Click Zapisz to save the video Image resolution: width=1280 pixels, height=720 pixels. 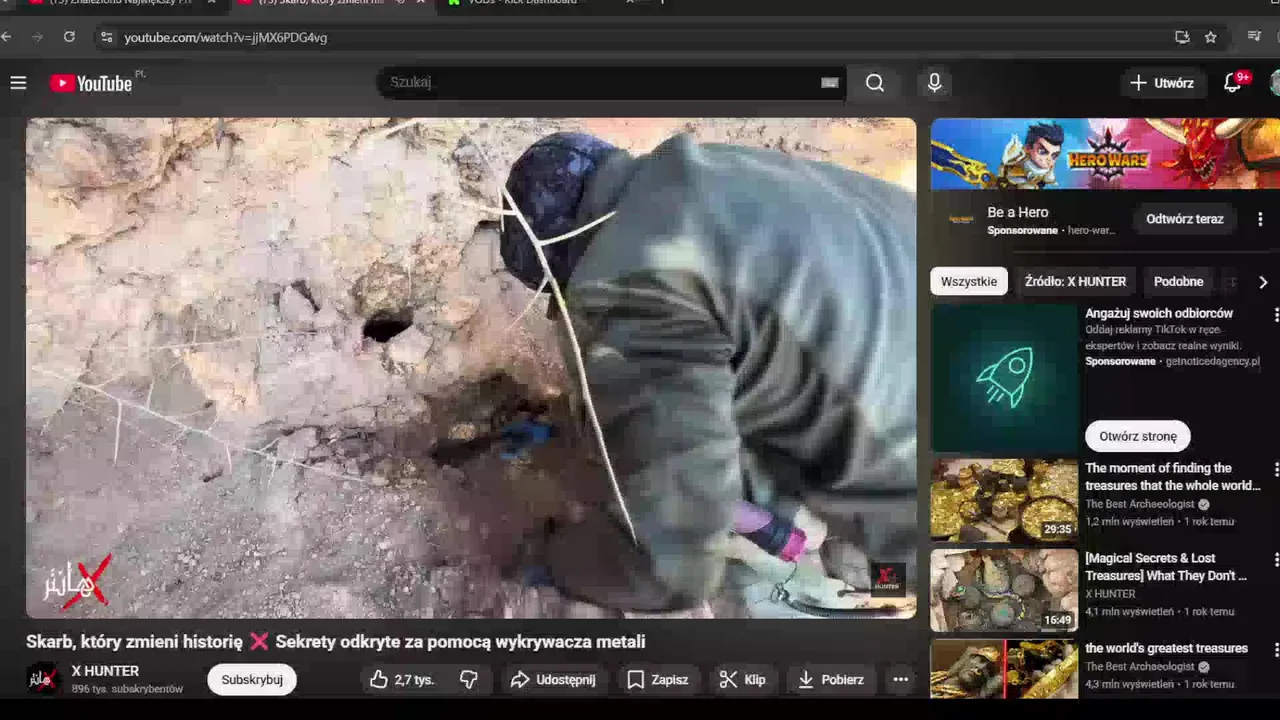click(x=657, y=680)
